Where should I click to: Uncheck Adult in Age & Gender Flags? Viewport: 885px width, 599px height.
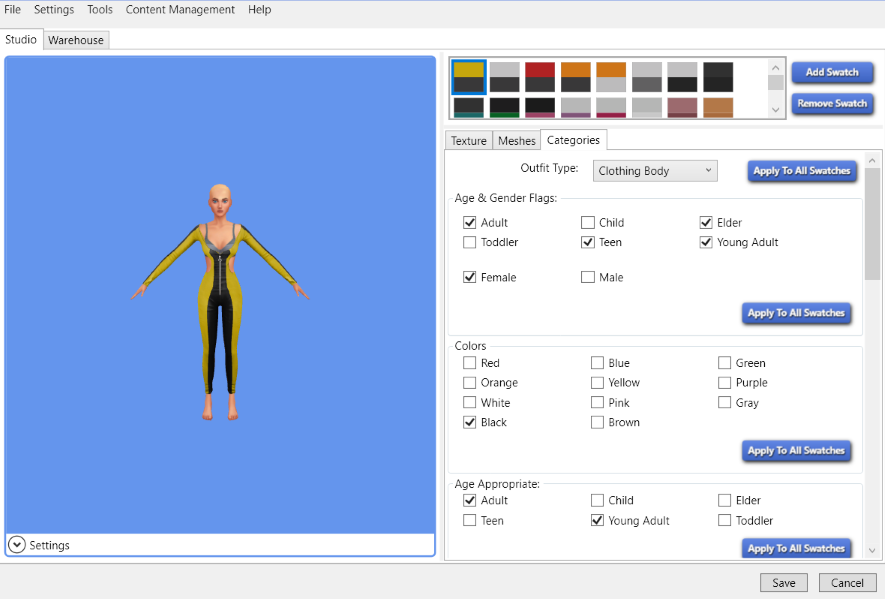coord(470,222)
